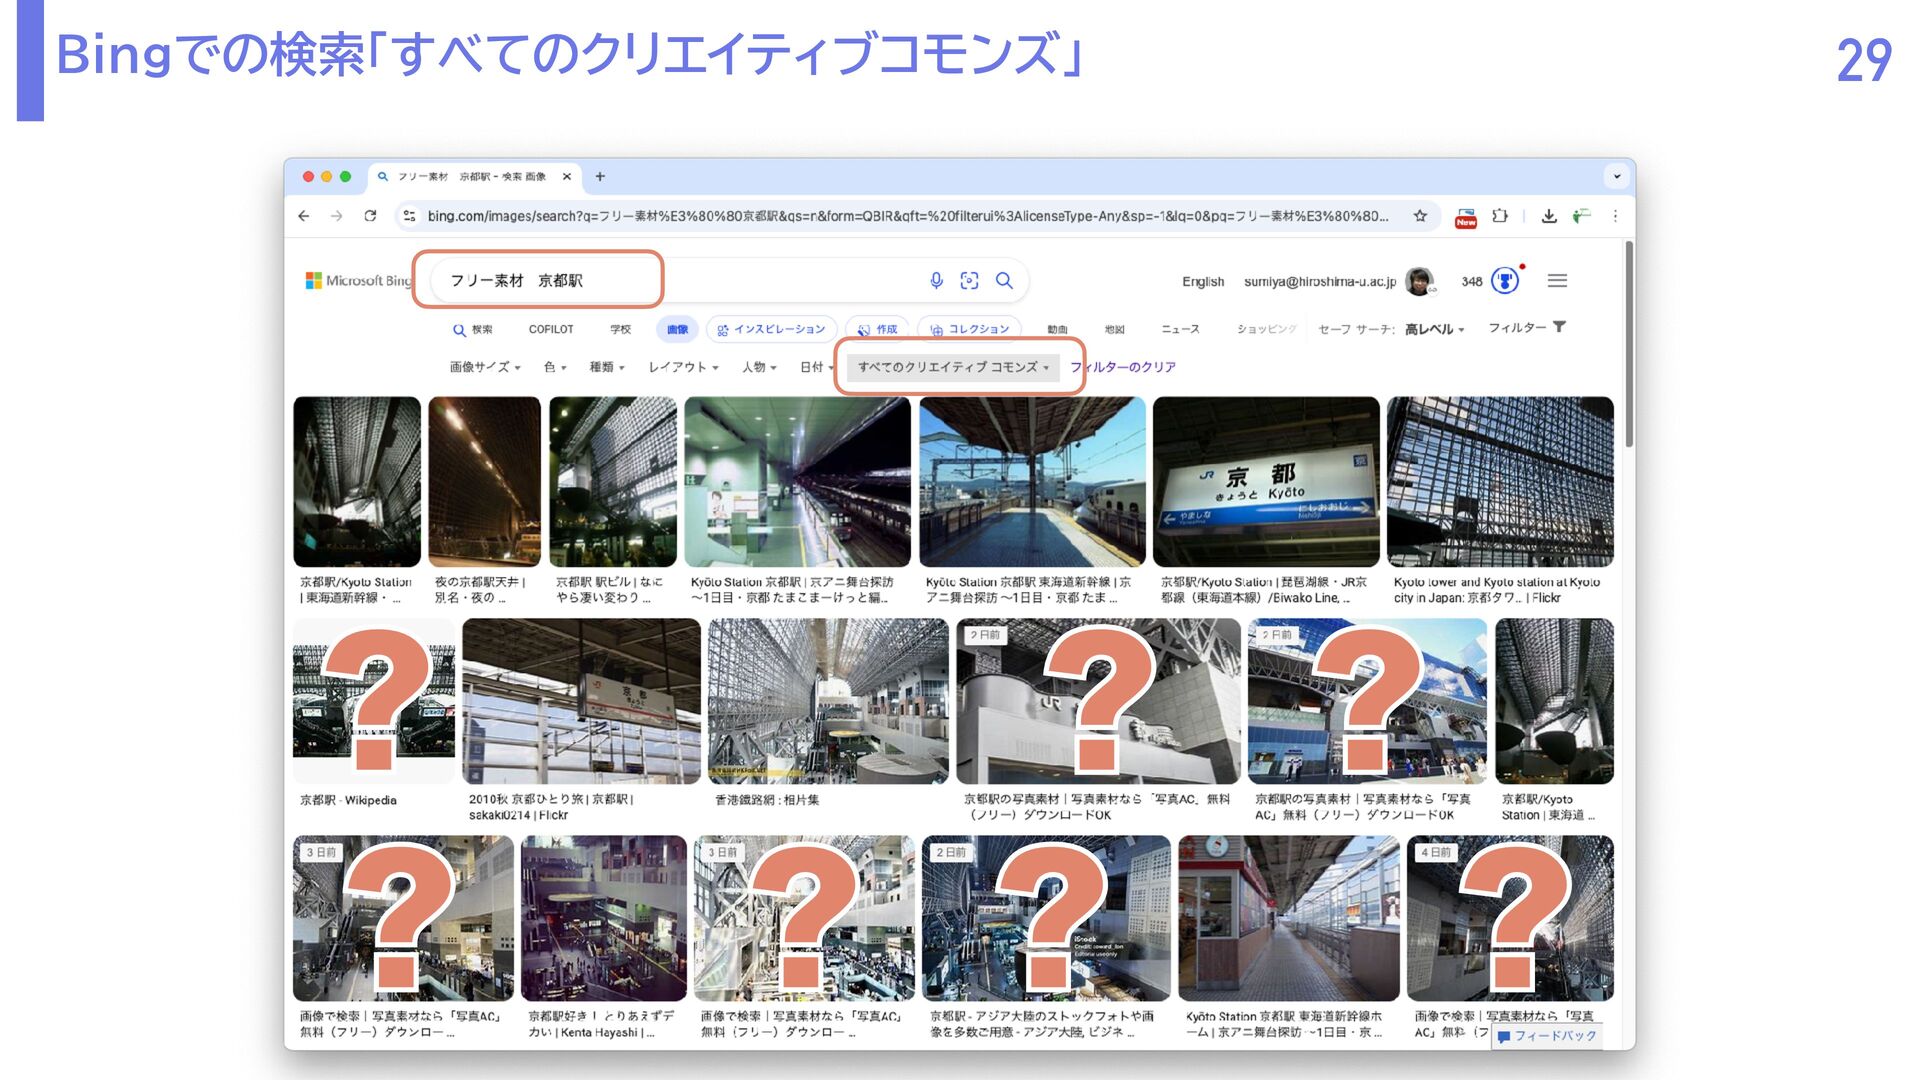Open セーフ サーチ 高レベル dropdown
The image size is (1920, 1080).
pyautogui.click(x=1433, y=329)
